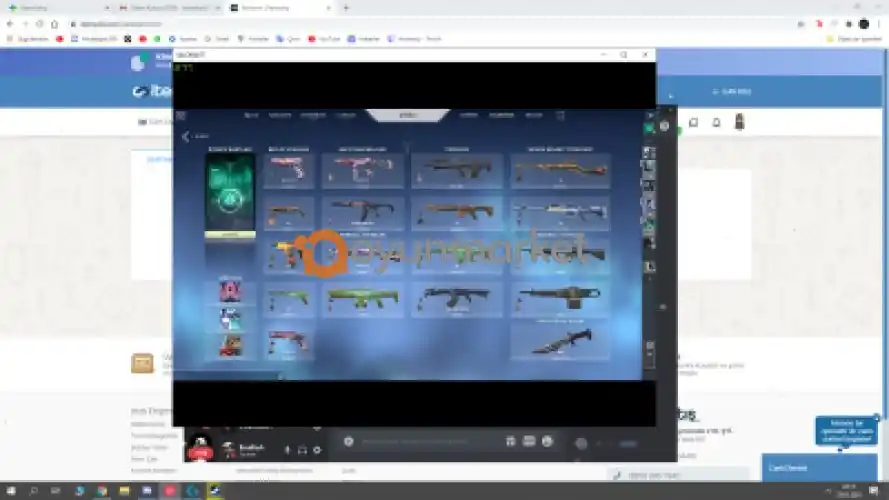Open Discord user settings gear
Viewport: 889px width, 500px height.
click(317, 450)
